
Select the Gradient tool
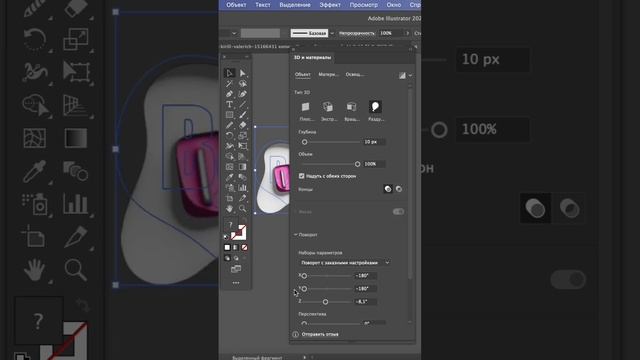coord(242,167)
